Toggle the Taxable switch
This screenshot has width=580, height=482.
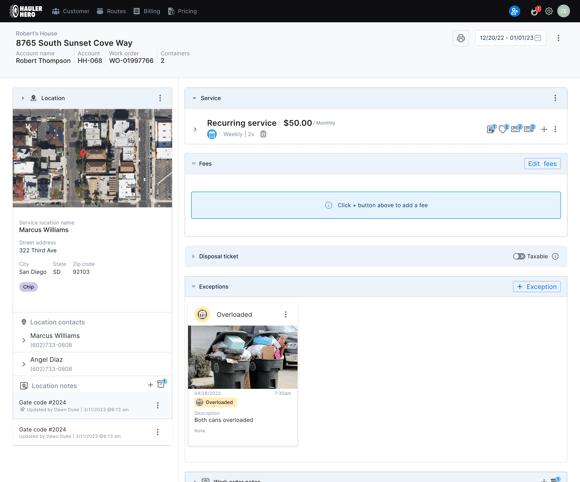point(519,256)
